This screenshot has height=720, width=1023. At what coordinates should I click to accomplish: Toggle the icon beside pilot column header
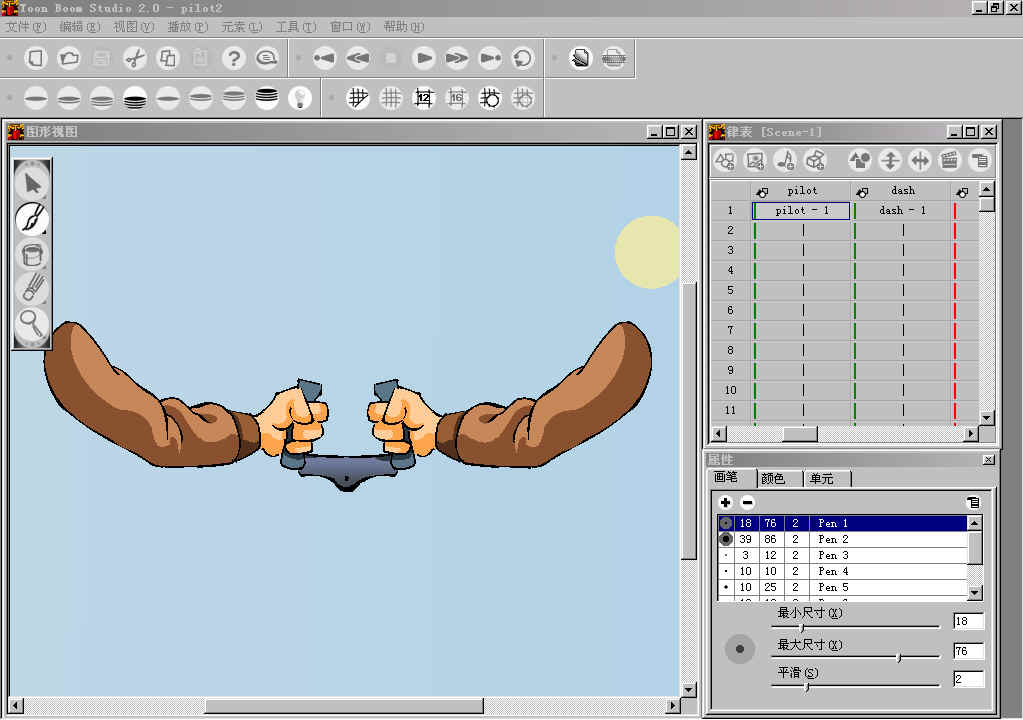[762, 192]
